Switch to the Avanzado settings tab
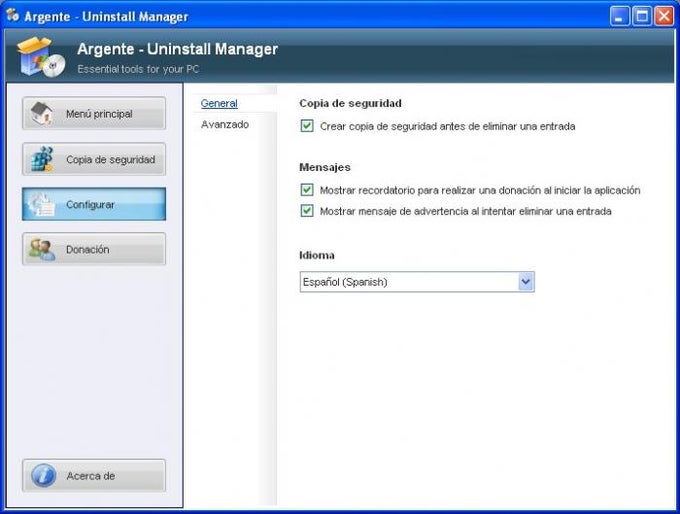The image size is (680, 514). coord(225,124)
